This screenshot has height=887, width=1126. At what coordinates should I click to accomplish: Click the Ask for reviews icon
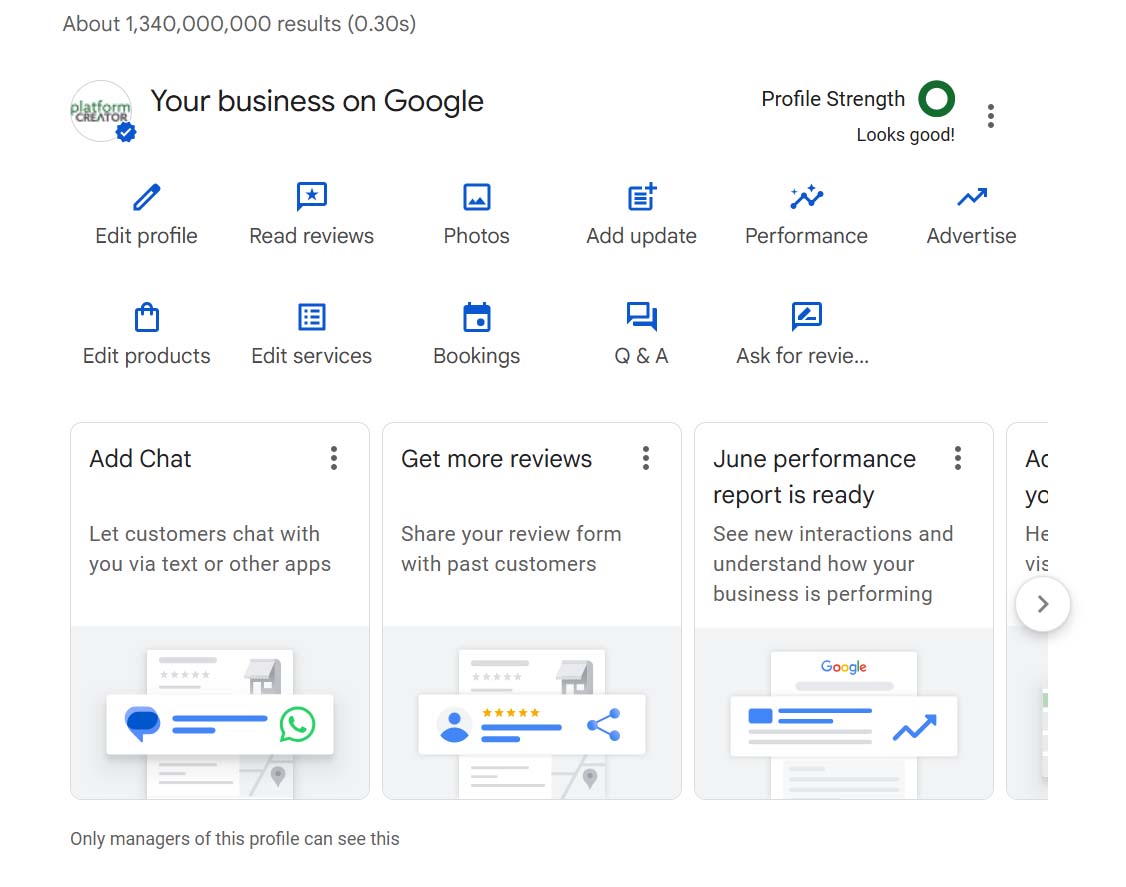pos(806,316)
